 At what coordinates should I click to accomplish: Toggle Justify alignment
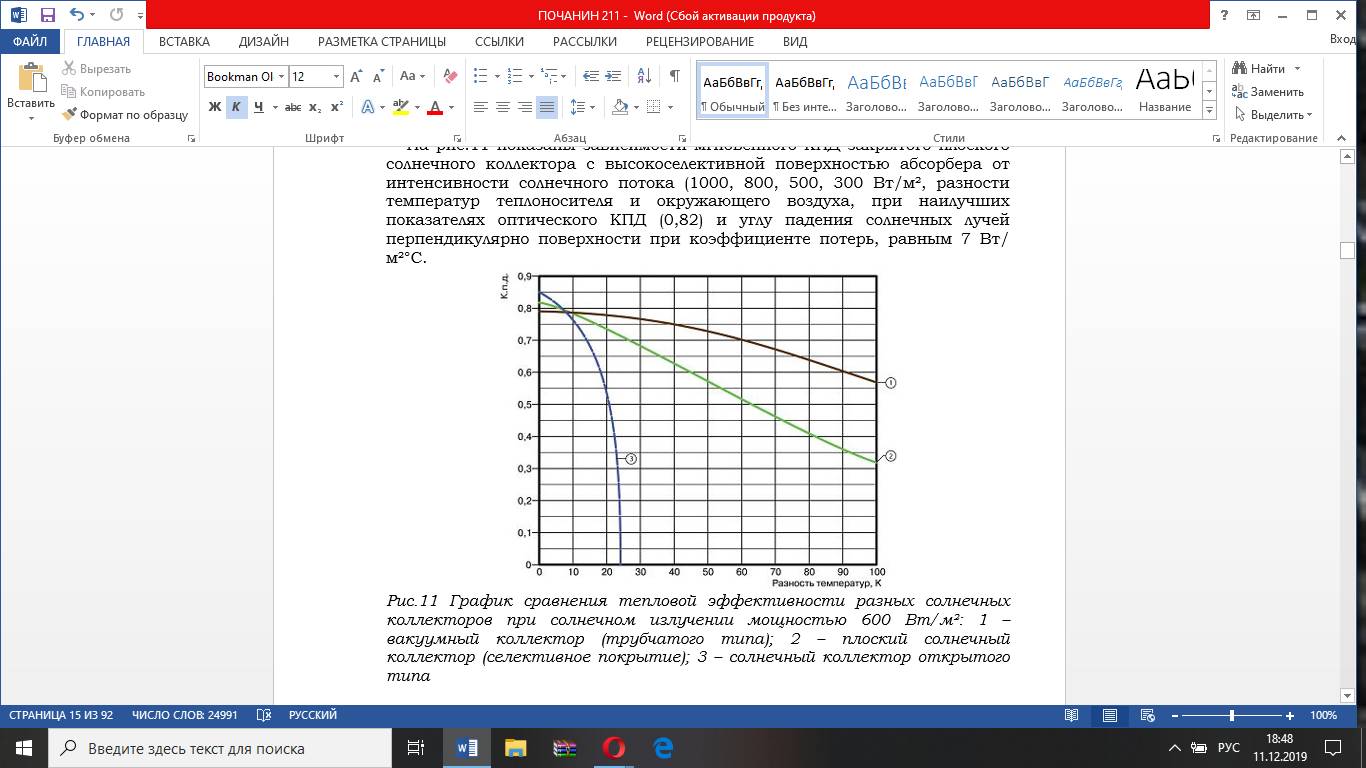coord(547,107)
